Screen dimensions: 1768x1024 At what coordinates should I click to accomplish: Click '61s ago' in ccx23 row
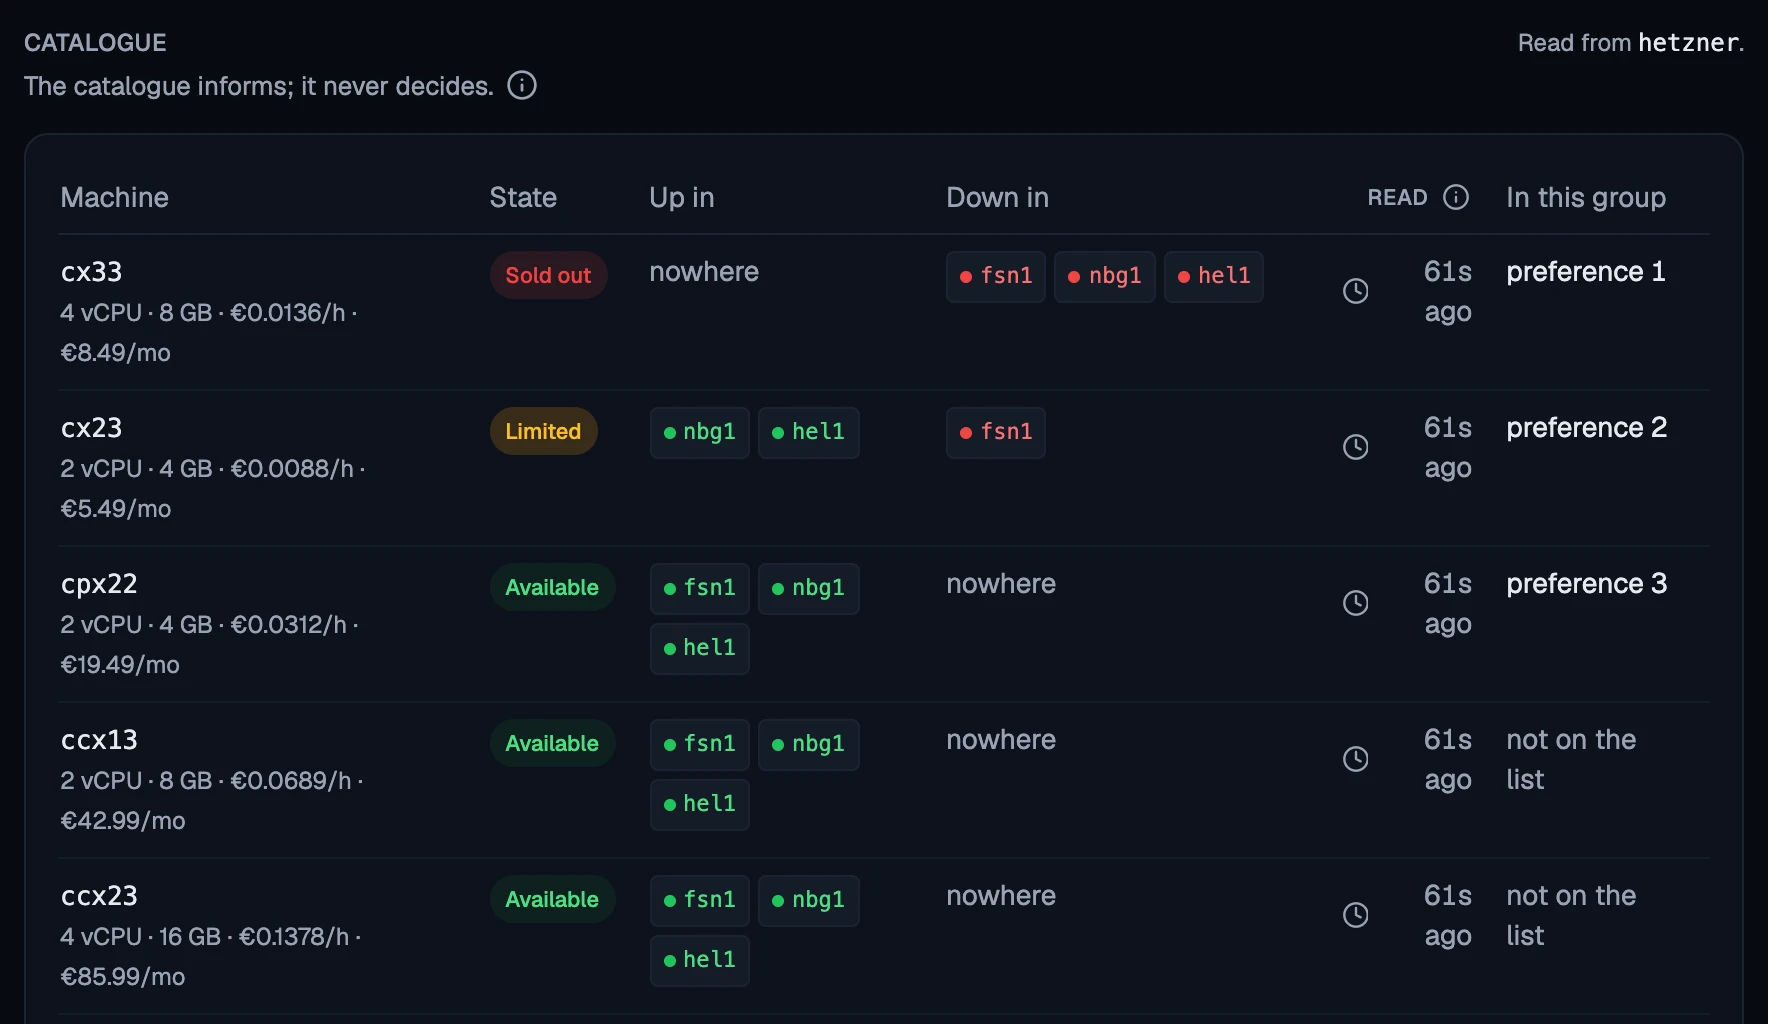pos(1448,916)
